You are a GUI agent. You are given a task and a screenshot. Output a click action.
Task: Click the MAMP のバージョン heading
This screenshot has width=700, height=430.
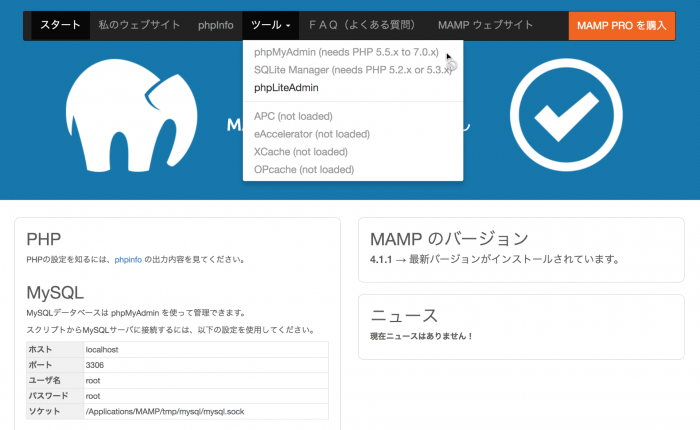pyautogui.click(x=450, y=239)
